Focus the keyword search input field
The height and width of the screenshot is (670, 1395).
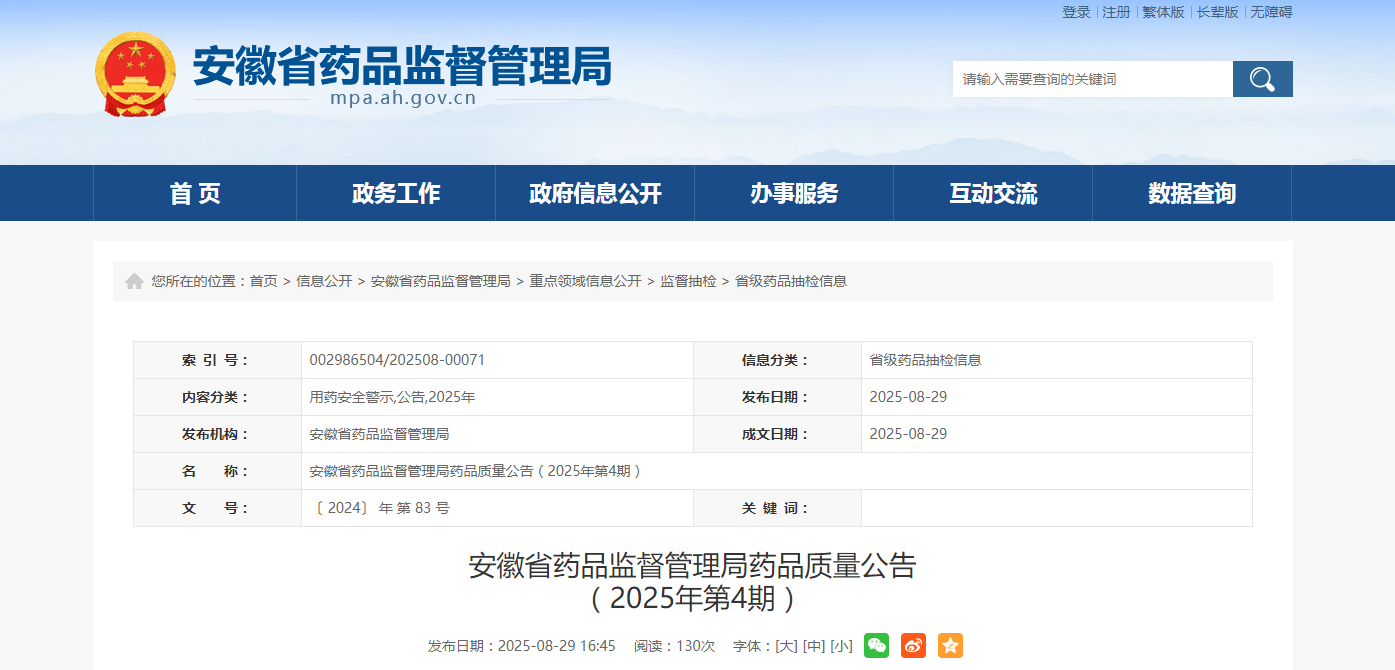pos(1092,79)
